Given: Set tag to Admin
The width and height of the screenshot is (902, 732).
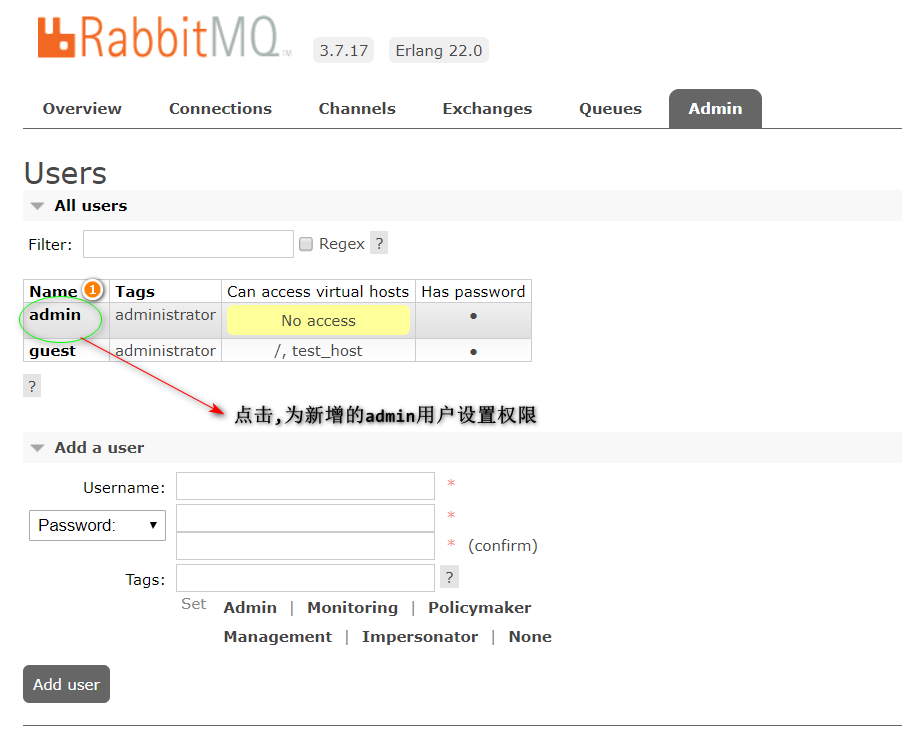Looking at the screenshot, I should tap(250, 608).
